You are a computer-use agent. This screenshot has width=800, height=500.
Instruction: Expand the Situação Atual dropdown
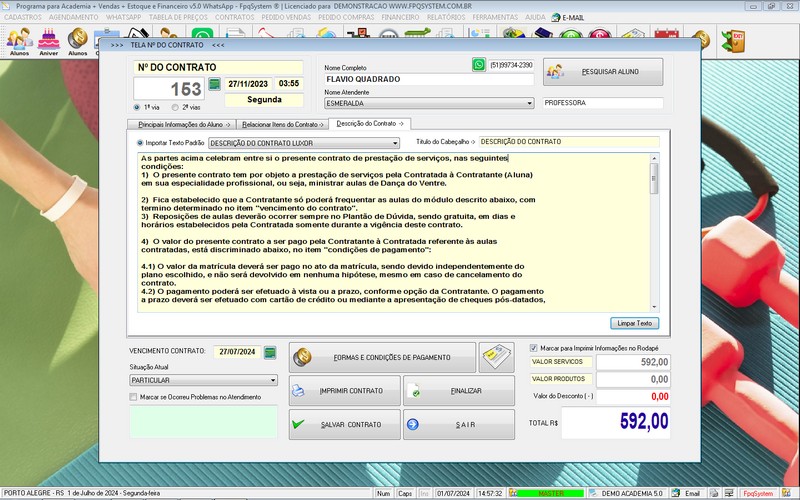tap(272, 380)
